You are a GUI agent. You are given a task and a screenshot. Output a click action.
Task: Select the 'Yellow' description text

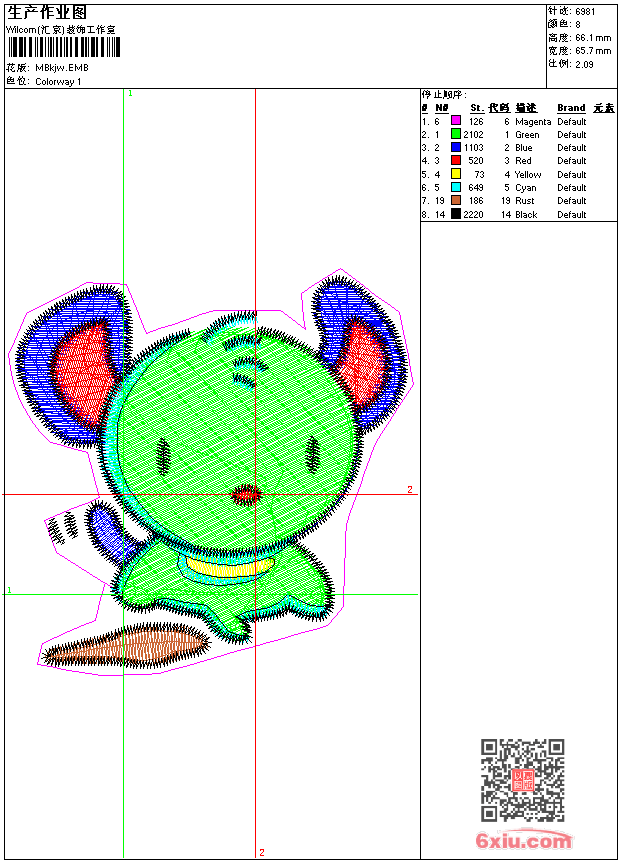528,174
